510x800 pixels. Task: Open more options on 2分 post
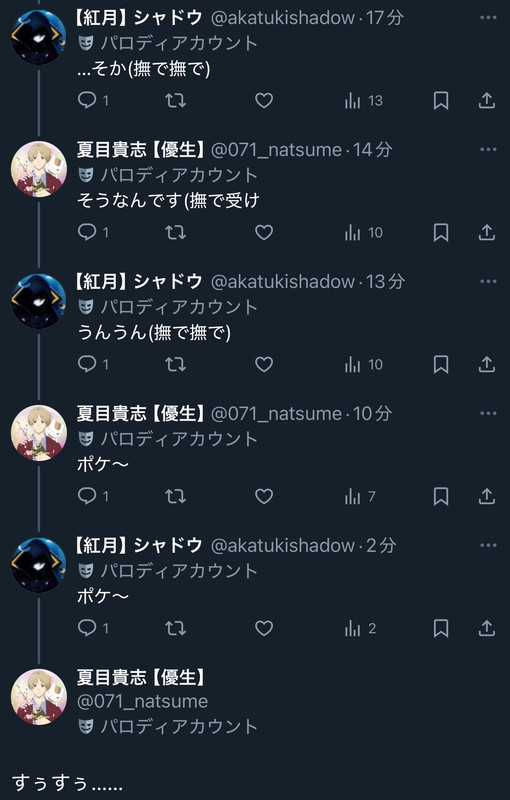pos(488,545)
